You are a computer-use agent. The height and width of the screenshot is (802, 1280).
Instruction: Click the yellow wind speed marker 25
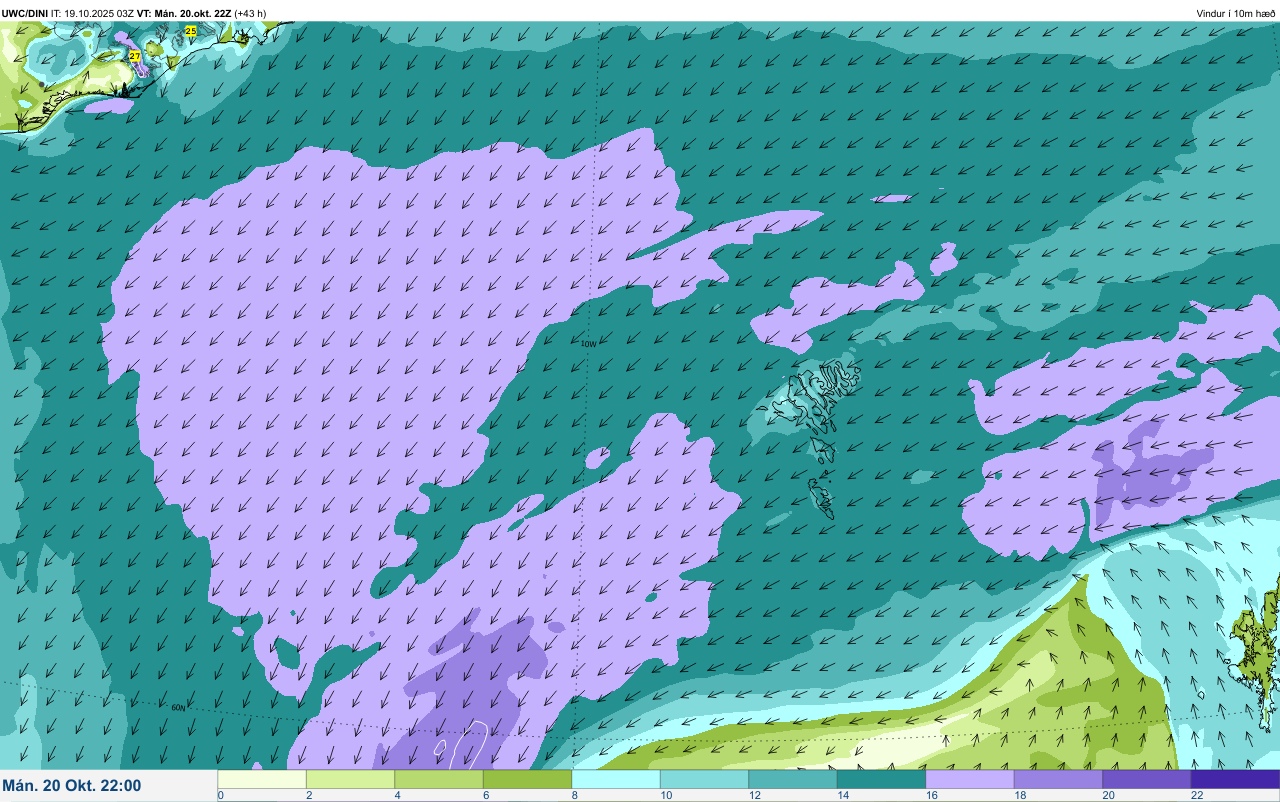pos(191,31)
